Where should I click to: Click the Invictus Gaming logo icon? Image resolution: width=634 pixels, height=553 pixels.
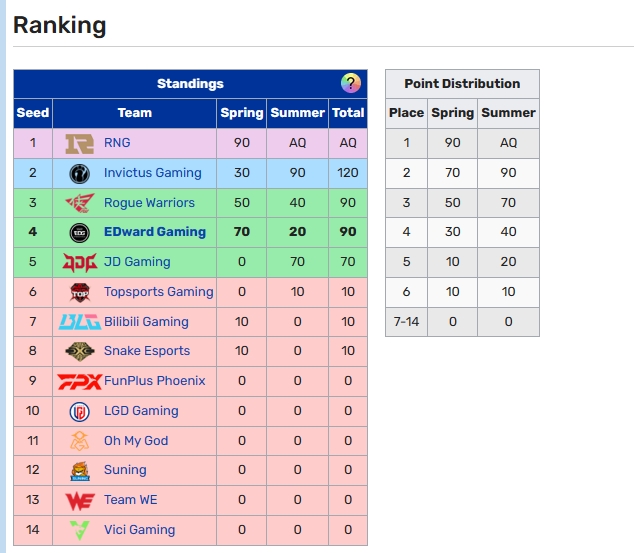(x=79, y=173)
